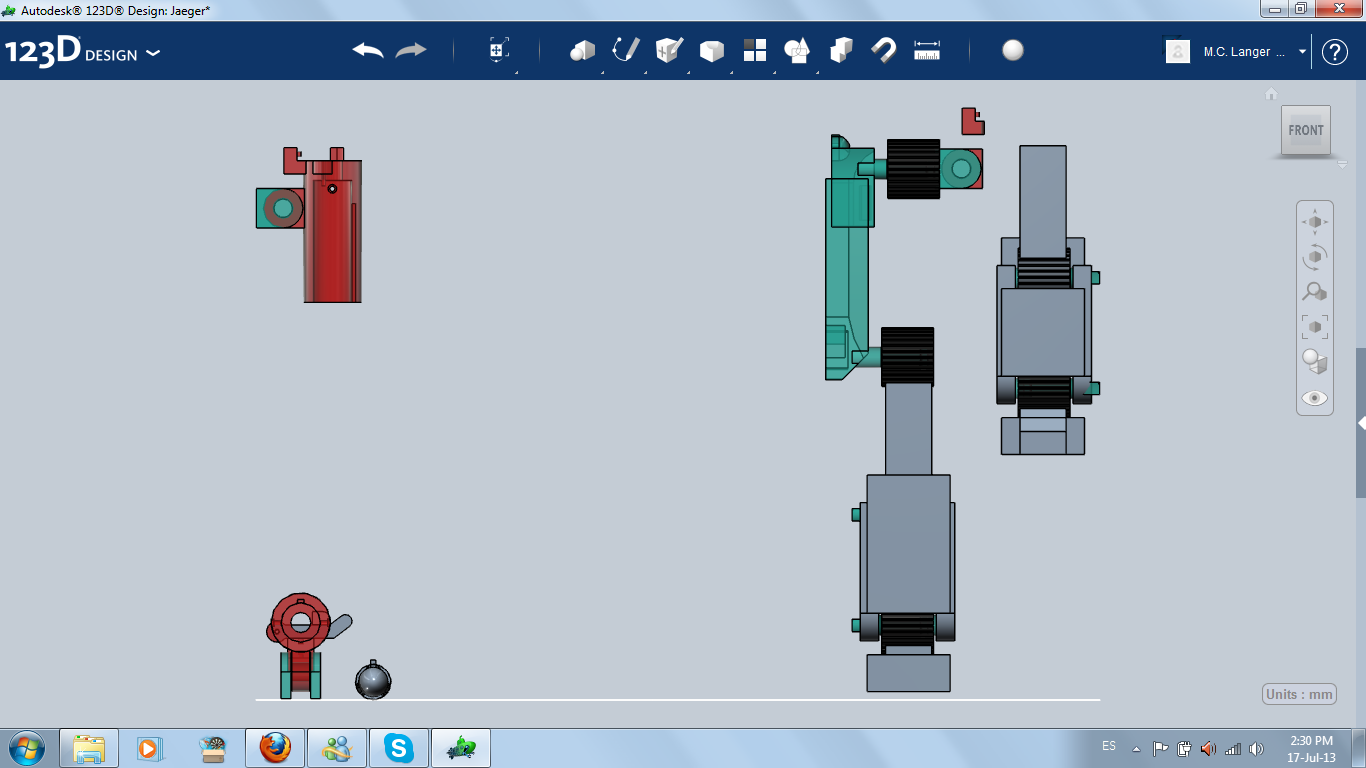Expand the M.C. Langer account dropdown
Viewport: 1366px width, 768px height.
click(x=1302, y=51)
